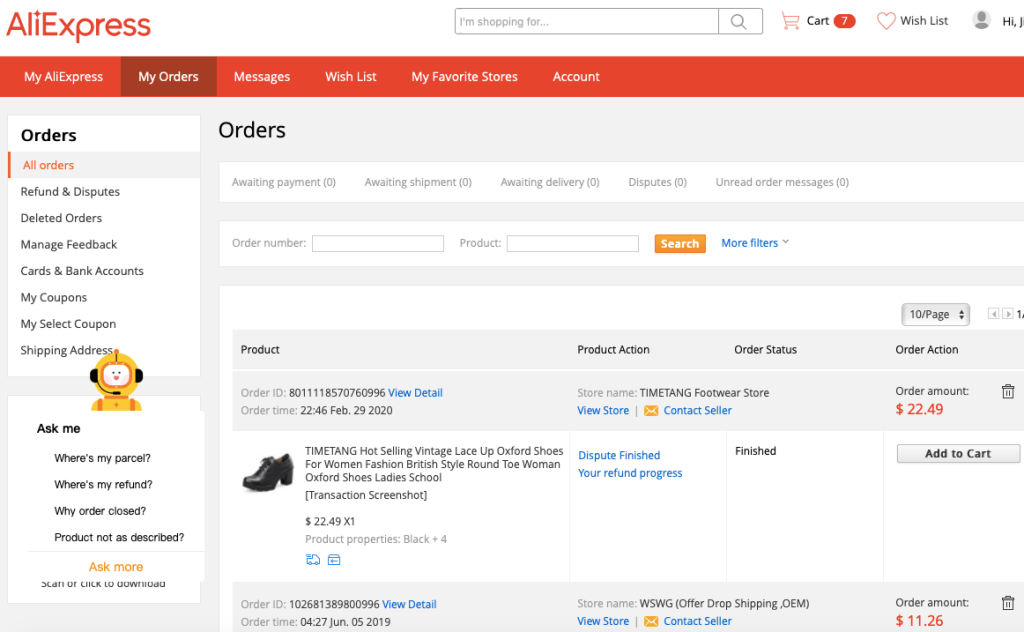
Task: Open Refund & Disputes
Action: (x=70, y=191)
